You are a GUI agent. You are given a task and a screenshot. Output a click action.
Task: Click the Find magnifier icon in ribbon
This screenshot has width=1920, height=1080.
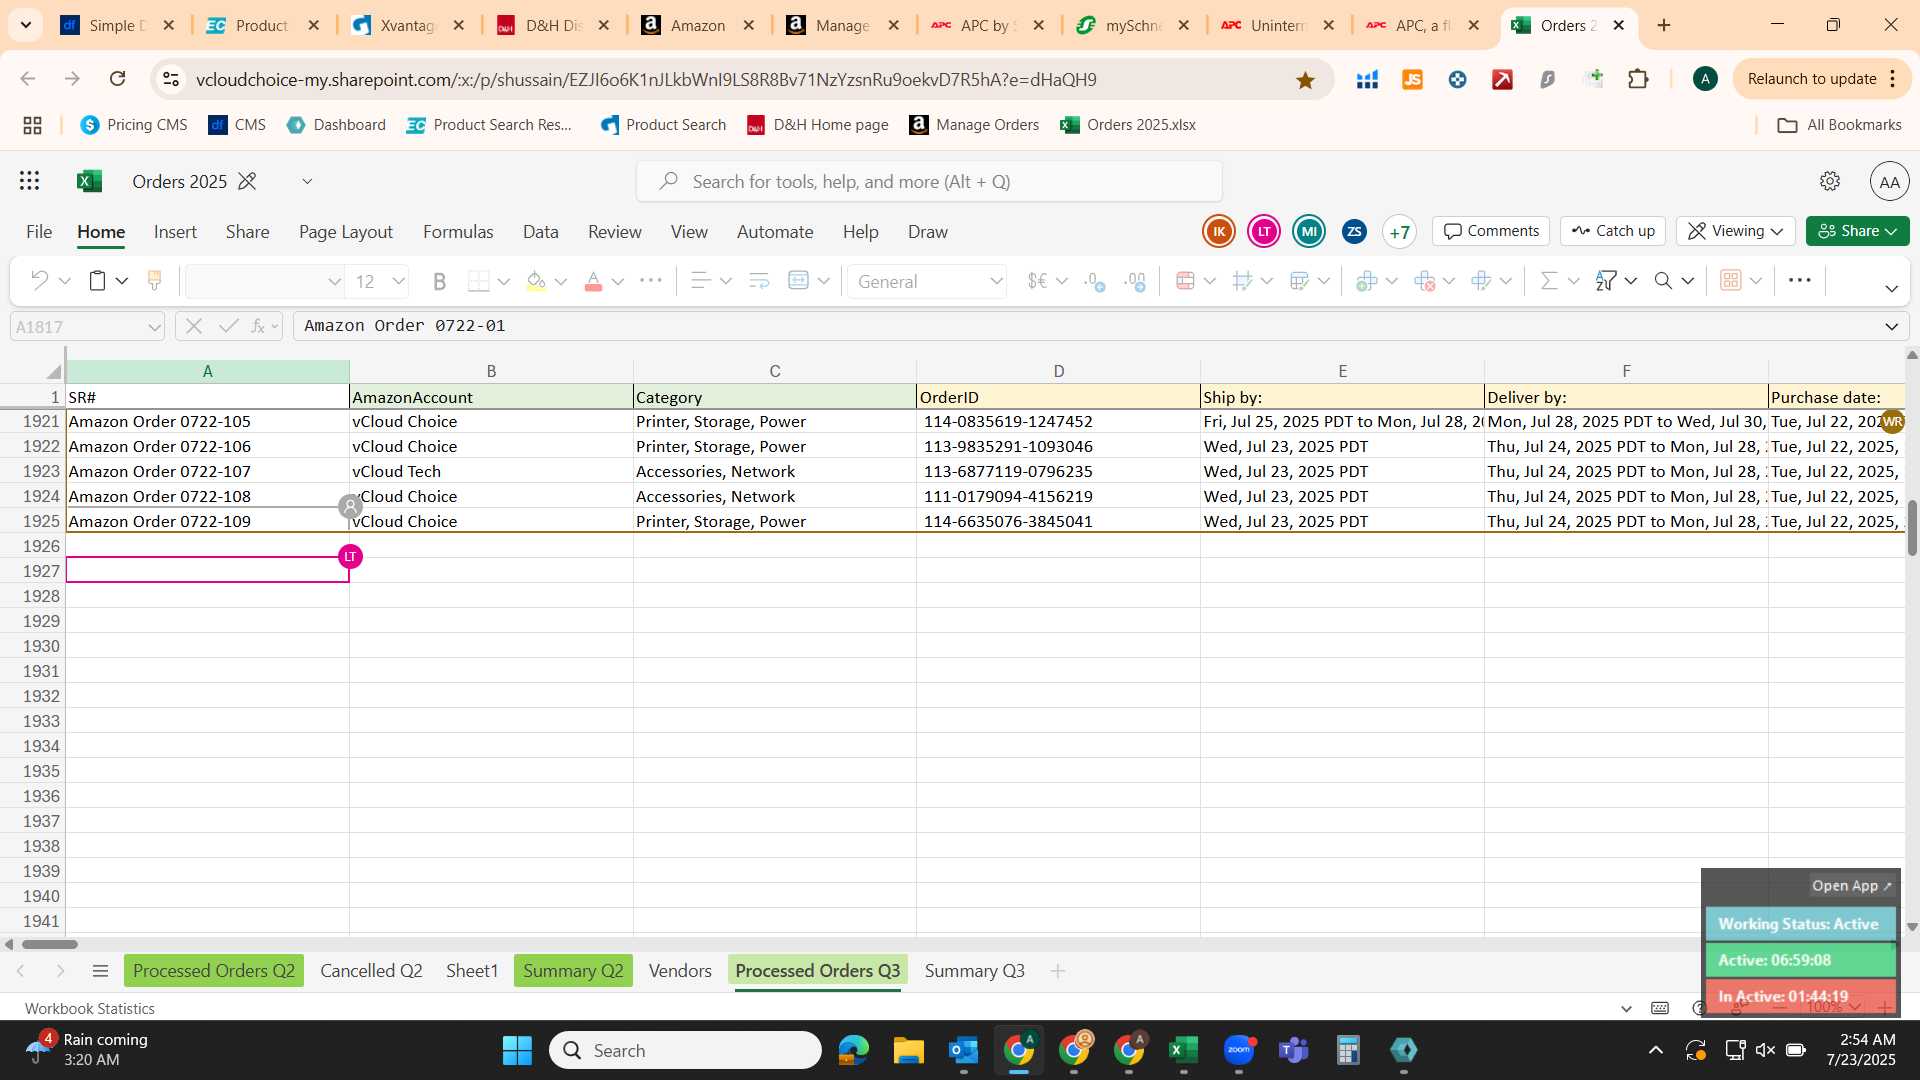[1663, 281]
